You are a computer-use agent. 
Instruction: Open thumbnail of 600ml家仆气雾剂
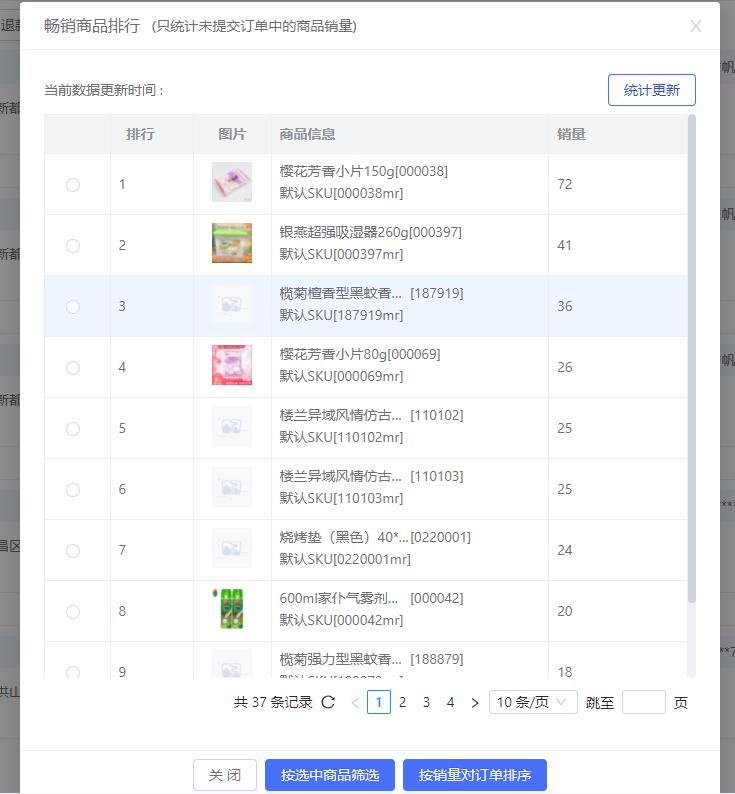(x=232, y=609)
